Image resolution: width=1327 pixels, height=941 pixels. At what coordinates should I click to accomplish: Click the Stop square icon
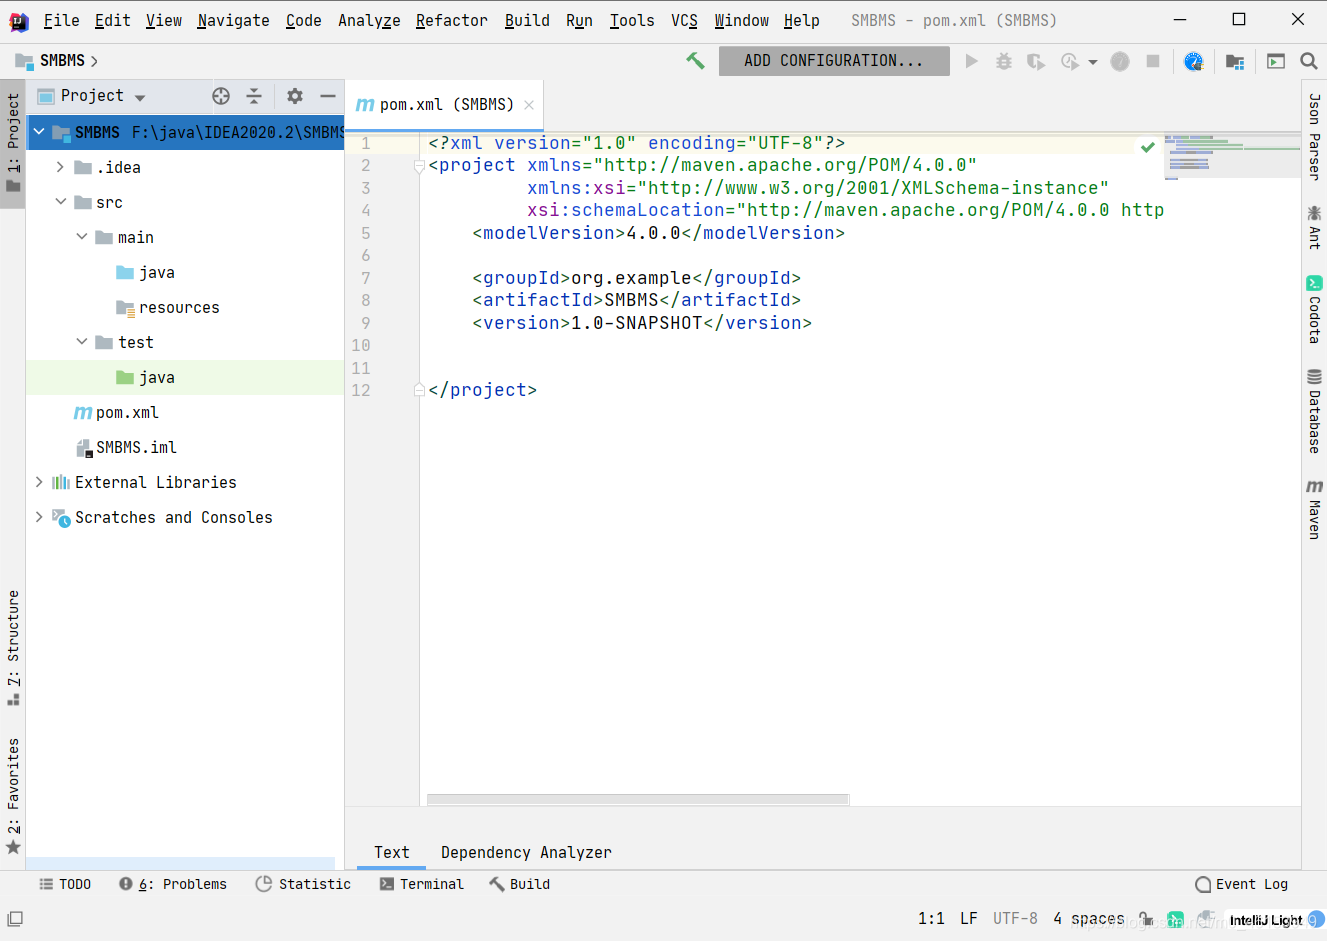click(x=1152, y=61)
